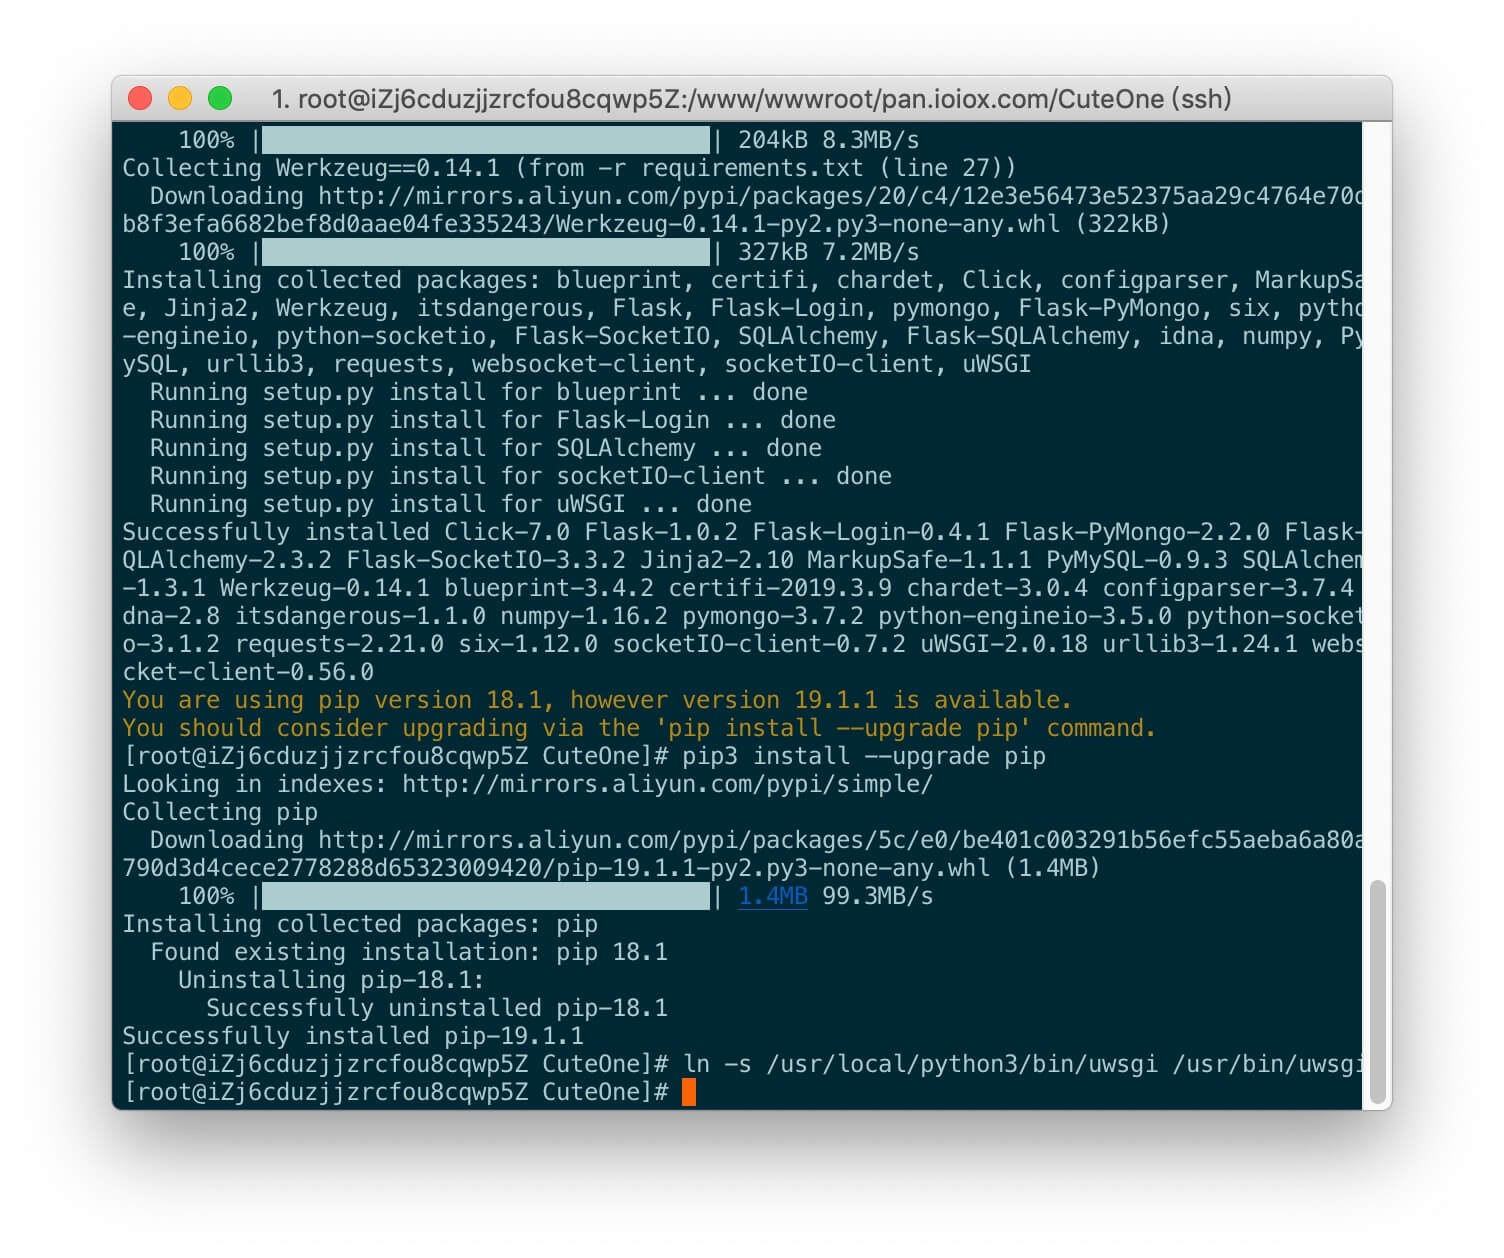Click the scrollbar track above the thumb
Viewport: 1504px width, 1258px height.
click(1377, 500)
